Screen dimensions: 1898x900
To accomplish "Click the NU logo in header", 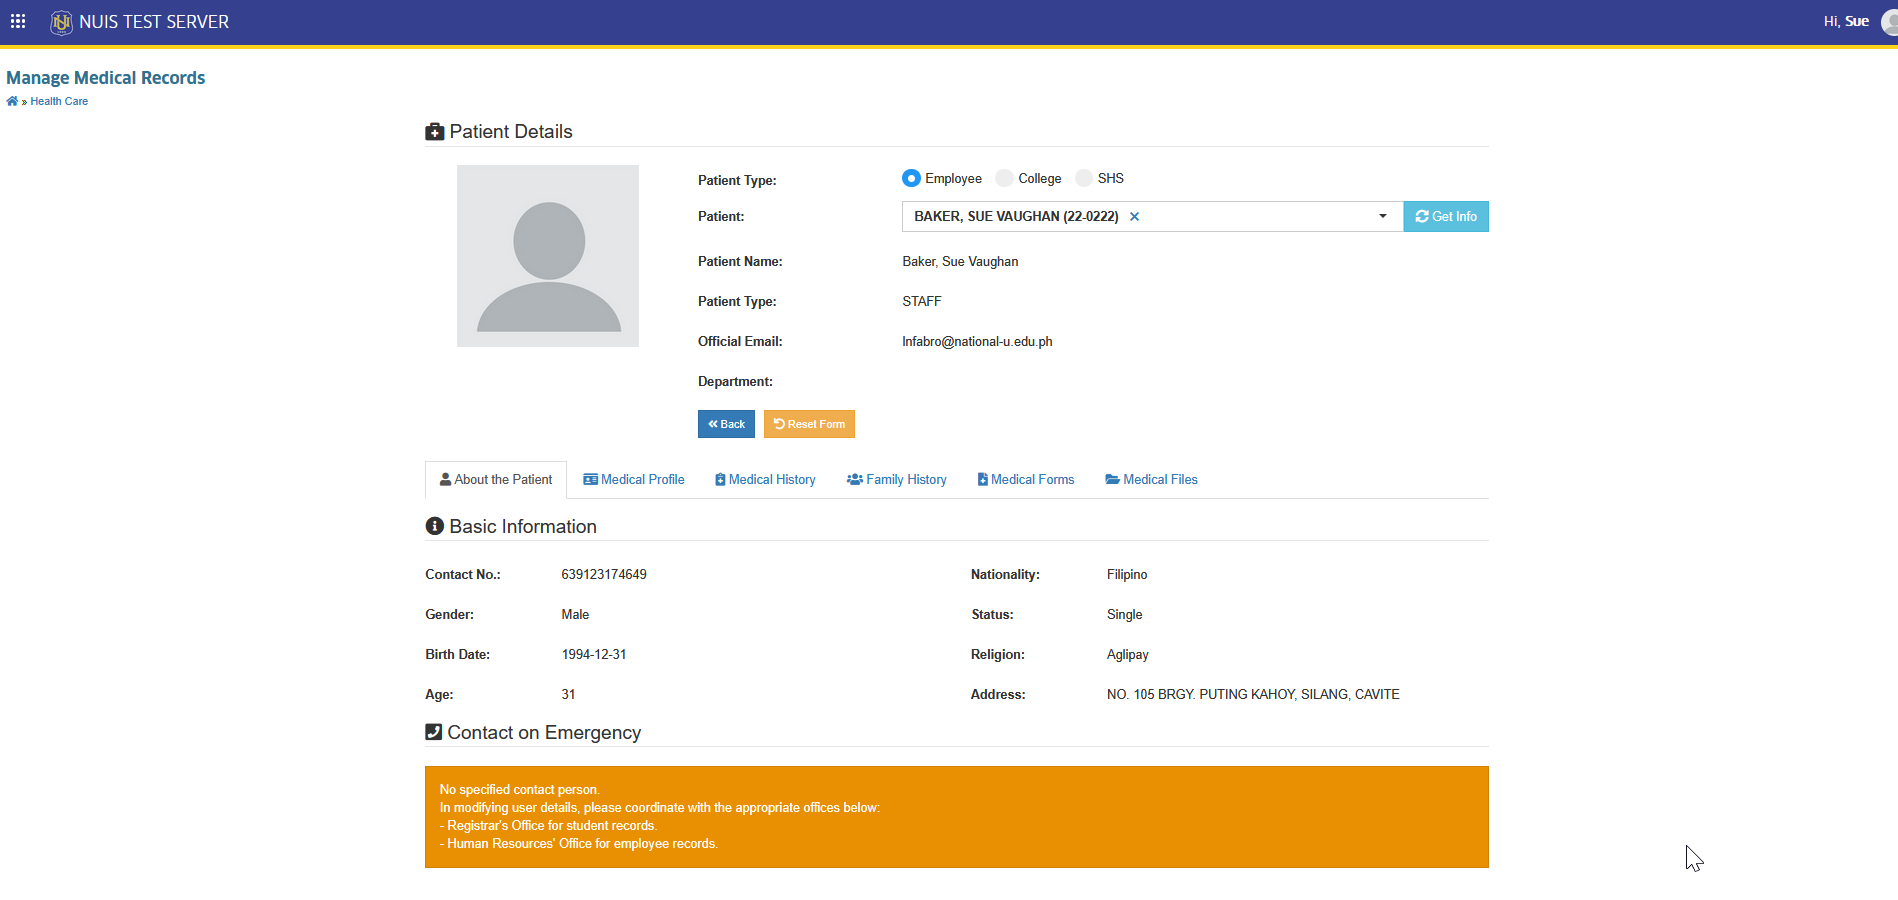I will coord(61,22).
